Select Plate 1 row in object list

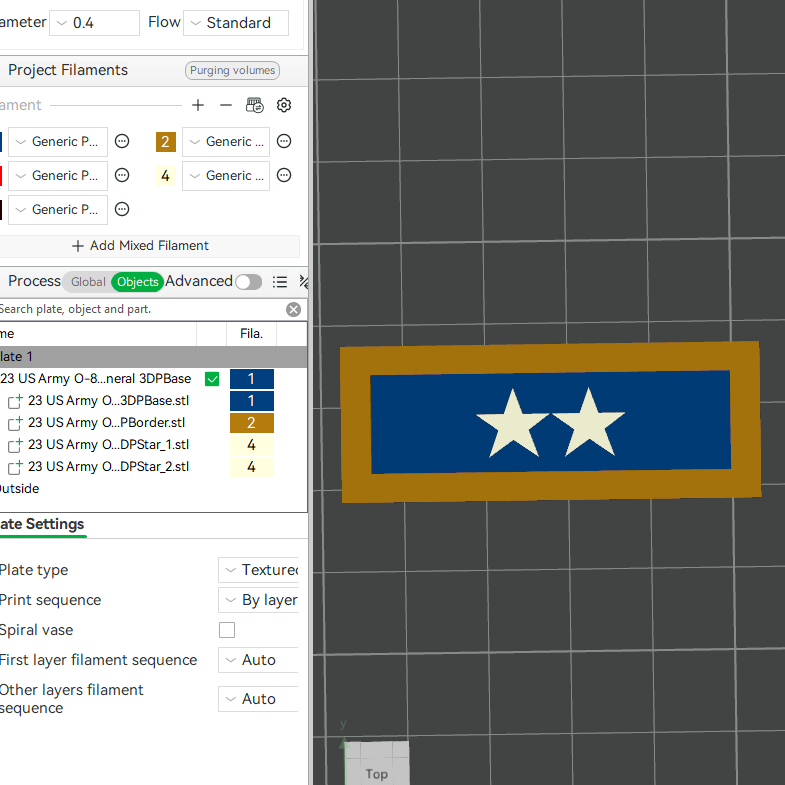pos(153,357)
